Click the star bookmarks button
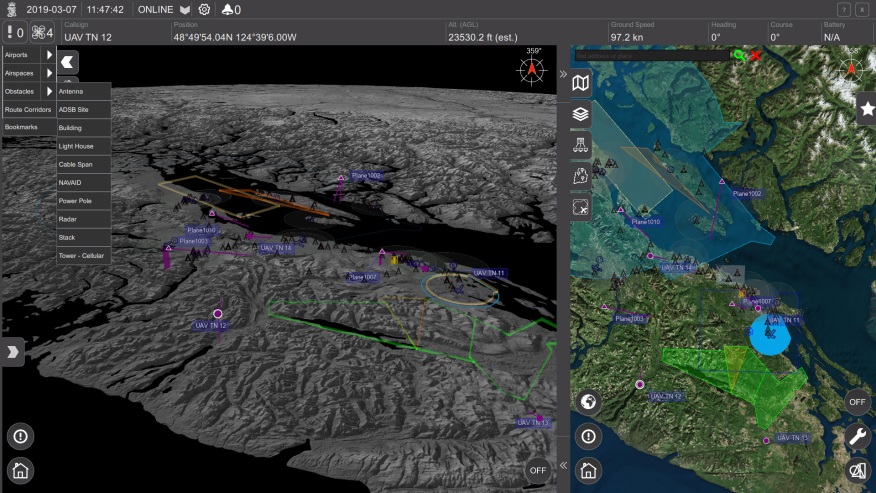This screenshot has width=876, height=493. pos(866,109)
